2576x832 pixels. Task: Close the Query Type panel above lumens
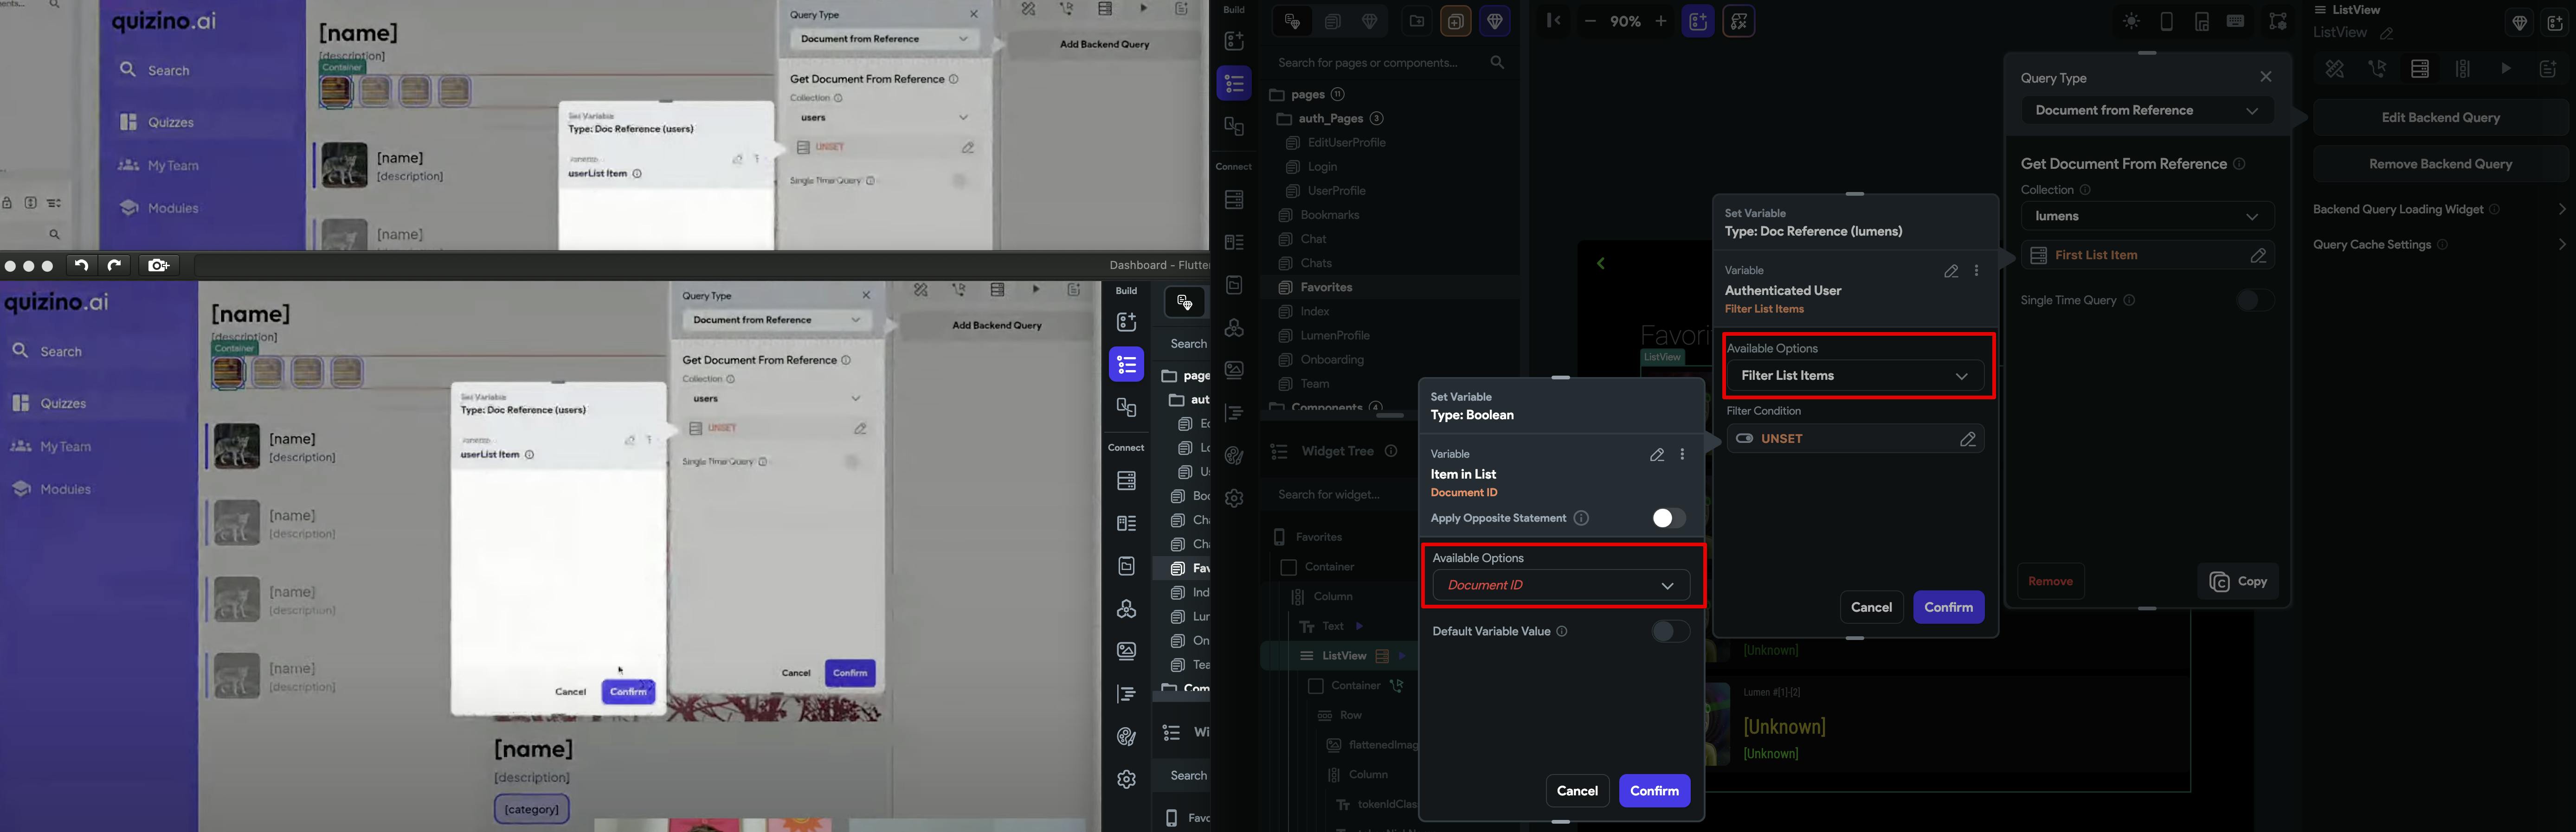coord(2266,77)
